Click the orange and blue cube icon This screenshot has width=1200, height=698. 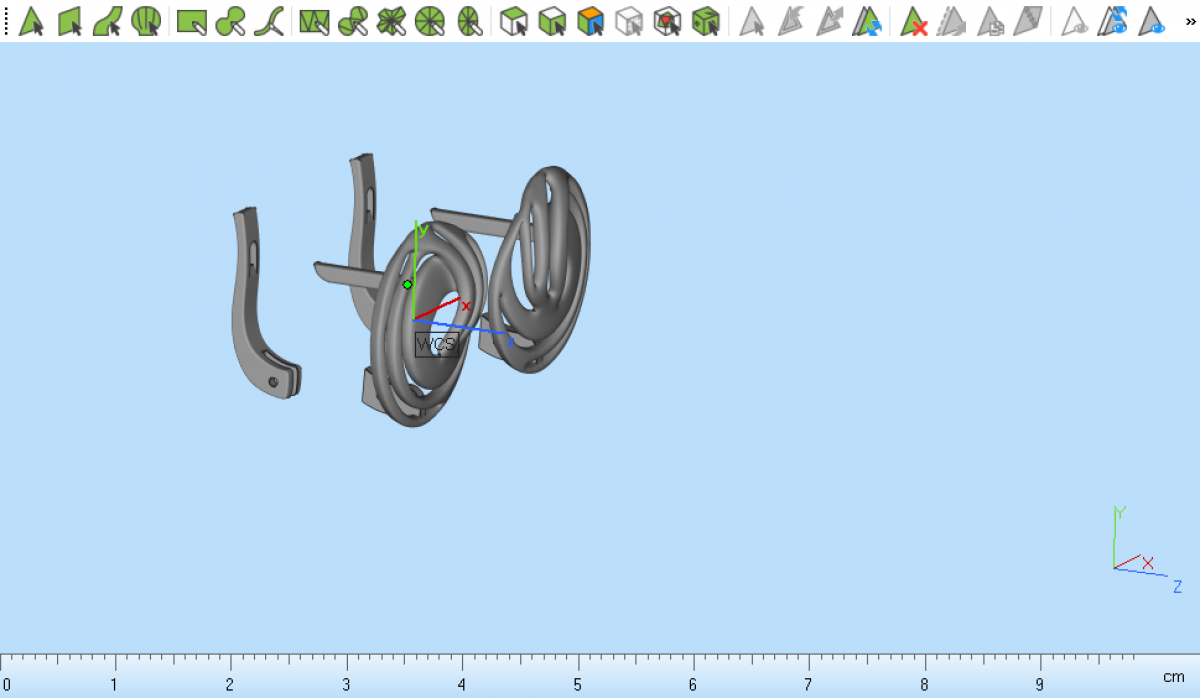point(591,21)
